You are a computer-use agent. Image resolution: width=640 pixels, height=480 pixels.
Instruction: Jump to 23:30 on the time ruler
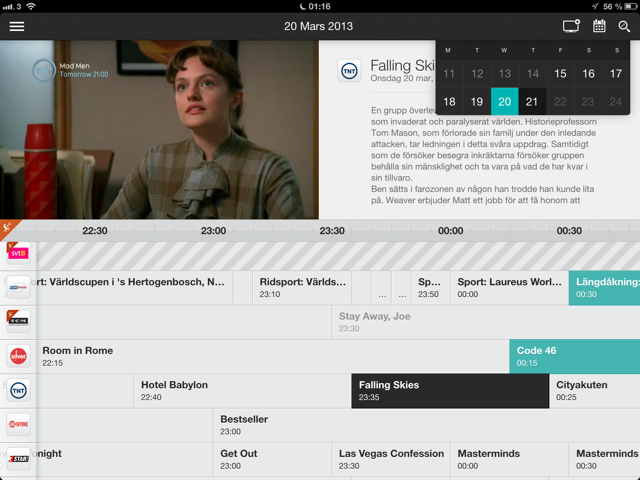click(332, 231)
